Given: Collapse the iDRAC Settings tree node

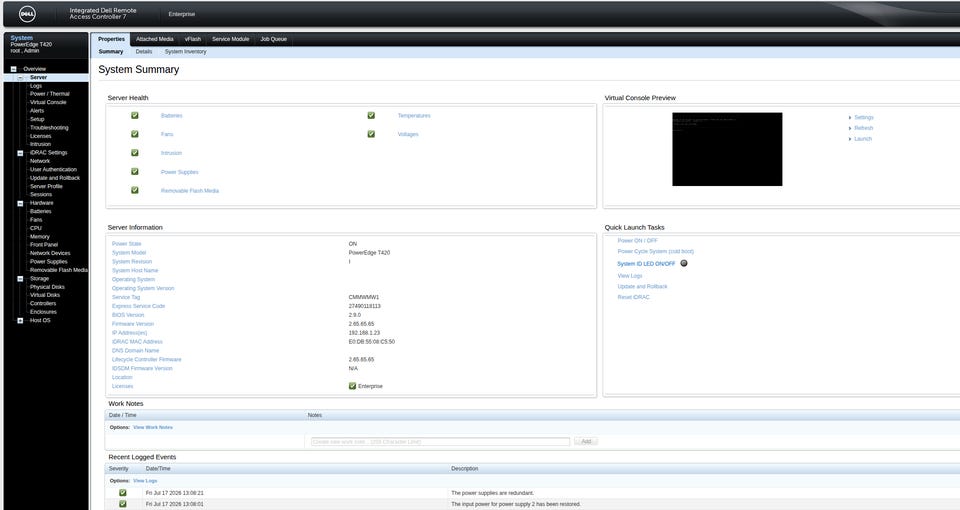Looking at the screenshot, I should tap(20, 153).
